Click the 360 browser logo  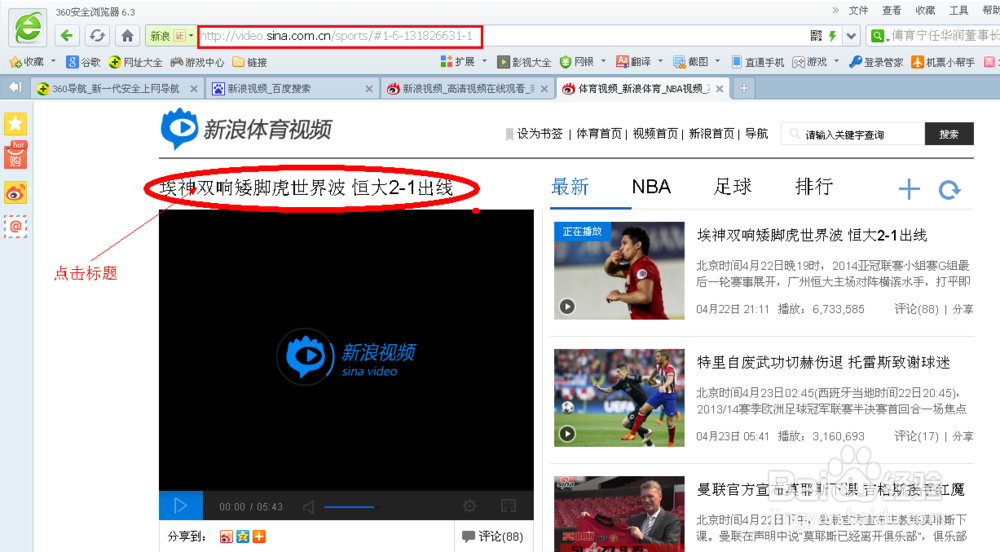click(27, 27)
